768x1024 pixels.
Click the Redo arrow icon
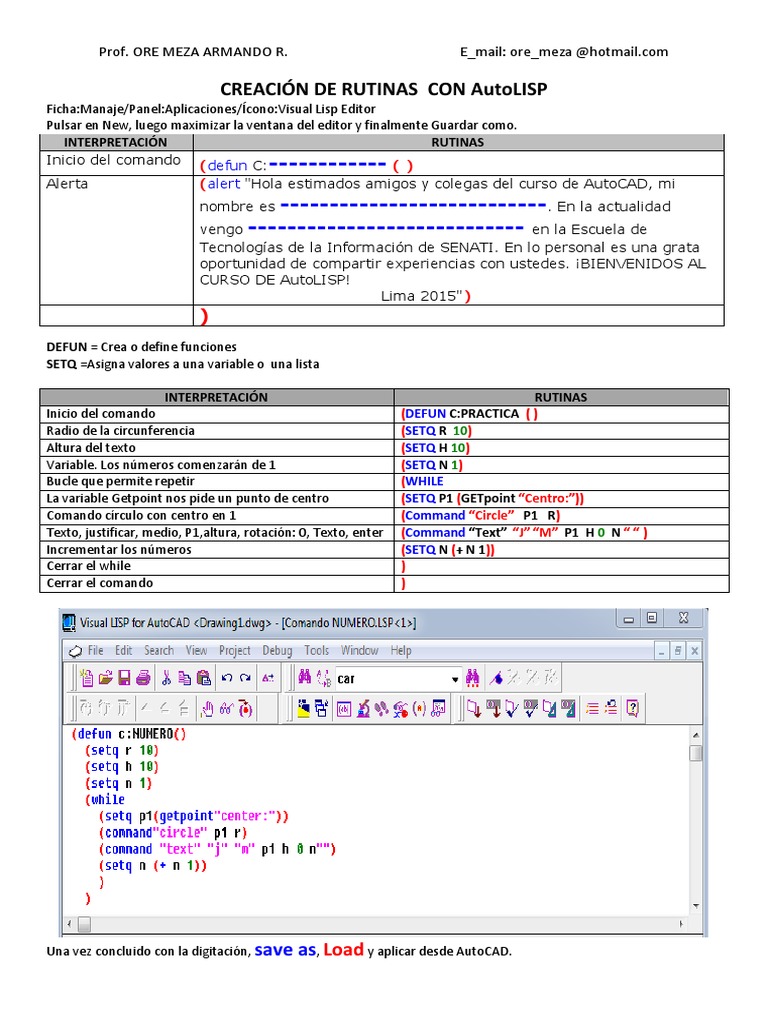[x=246, y=678]
